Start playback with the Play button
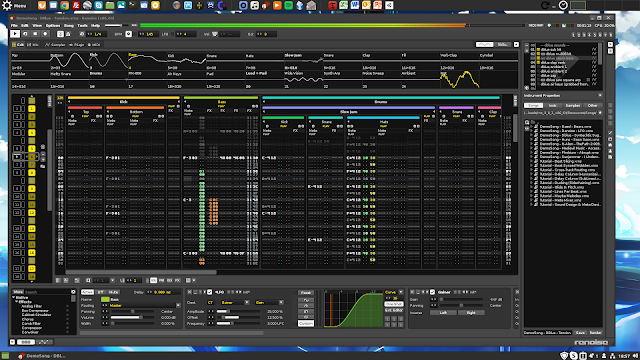The image size is (640, 360). tap(15, 34)
